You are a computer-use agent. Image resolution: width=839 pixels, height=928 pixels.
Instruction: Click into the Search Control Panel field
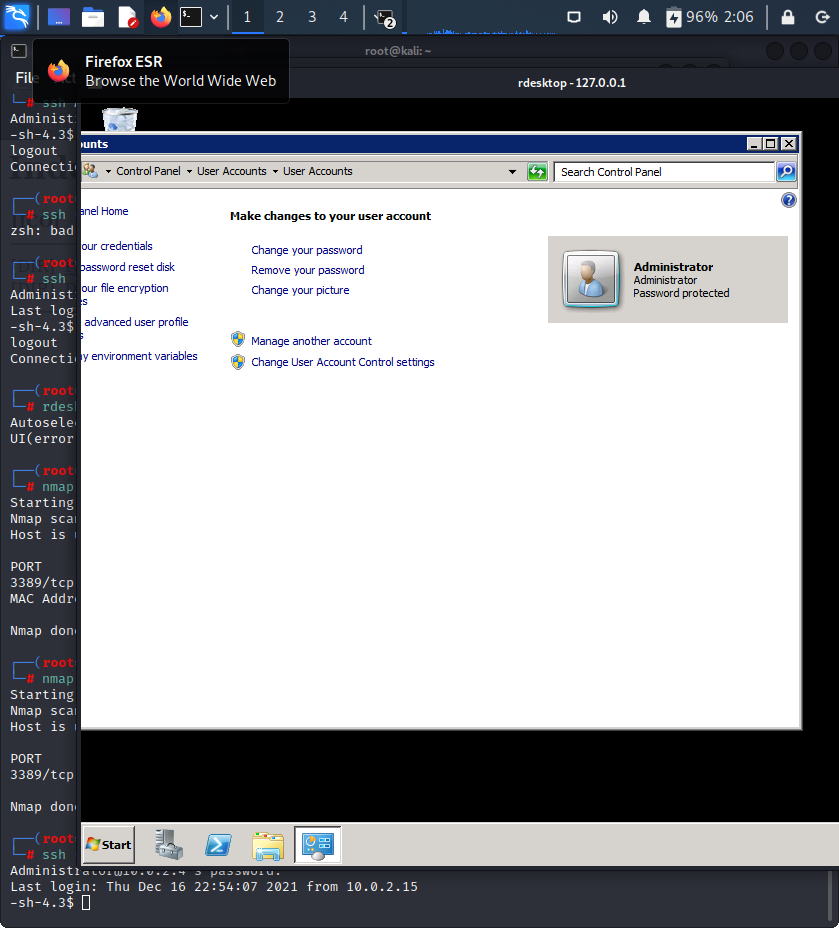click(664, 172)
